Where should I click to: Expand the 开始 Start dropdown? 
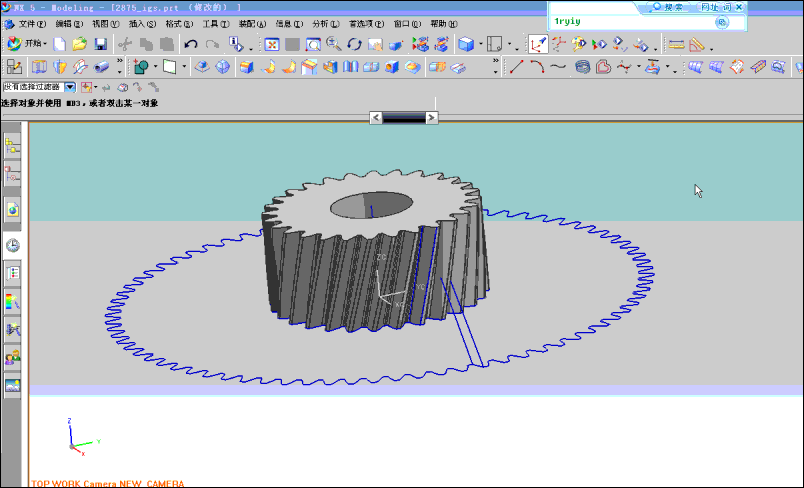coord(45,44)
